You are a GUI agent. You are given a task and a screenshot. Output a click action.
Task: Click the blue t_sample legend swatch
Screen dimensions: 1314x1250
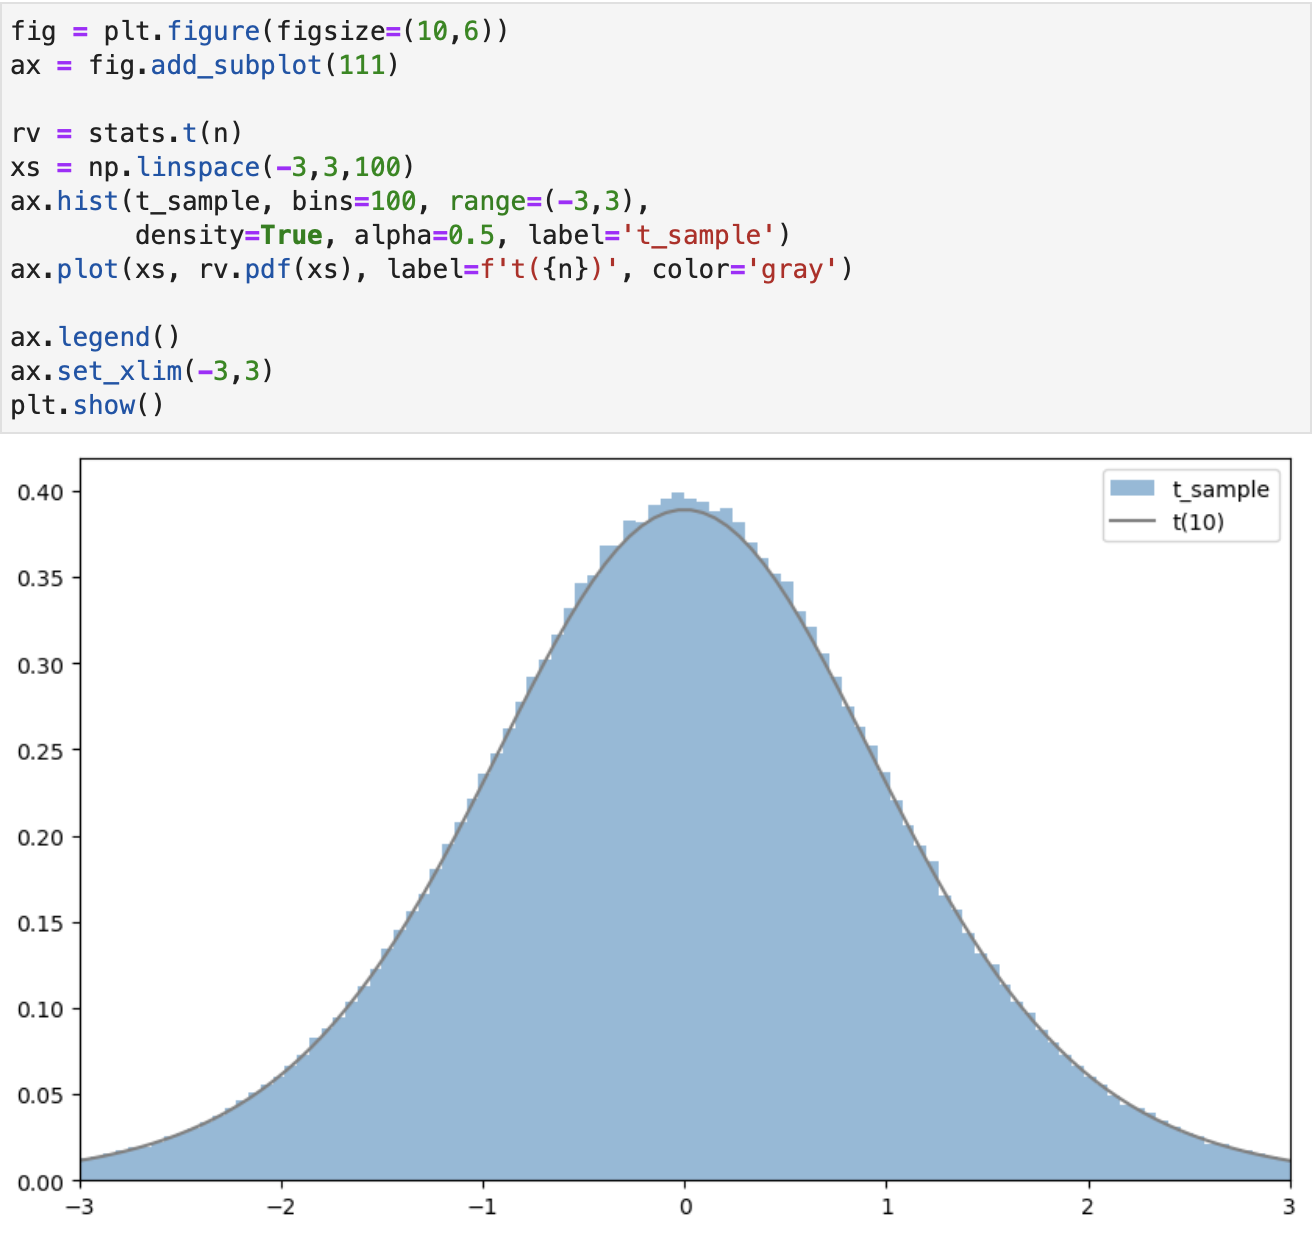tap(1132, 488)
